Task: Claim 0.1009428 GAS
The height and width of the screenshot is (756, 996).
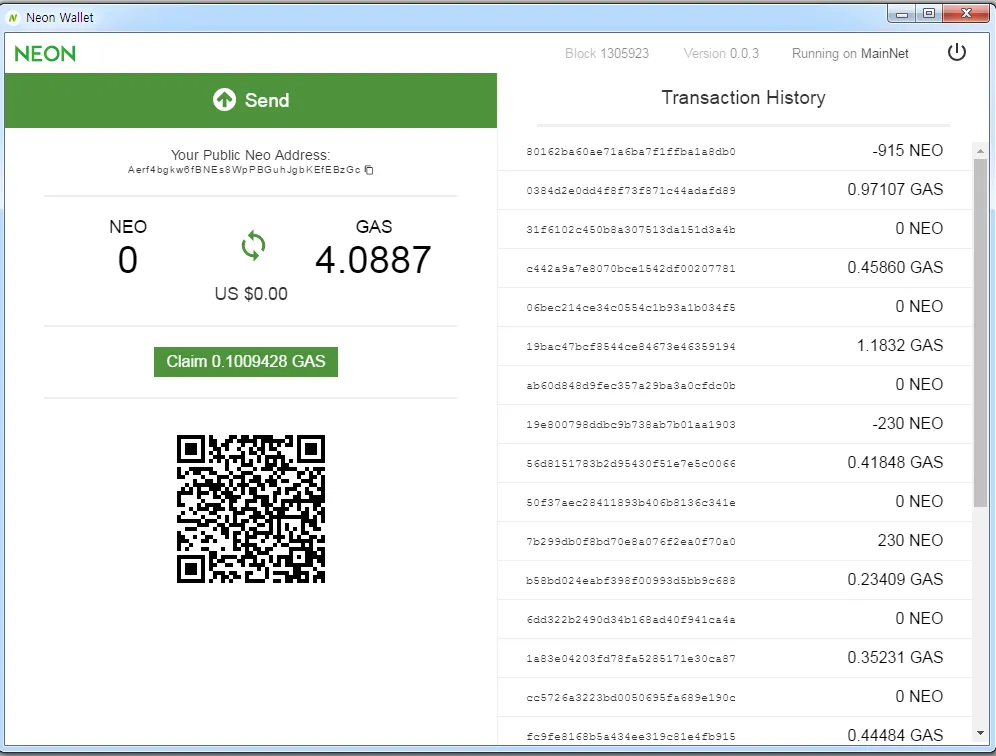Action: coord(246,361)
